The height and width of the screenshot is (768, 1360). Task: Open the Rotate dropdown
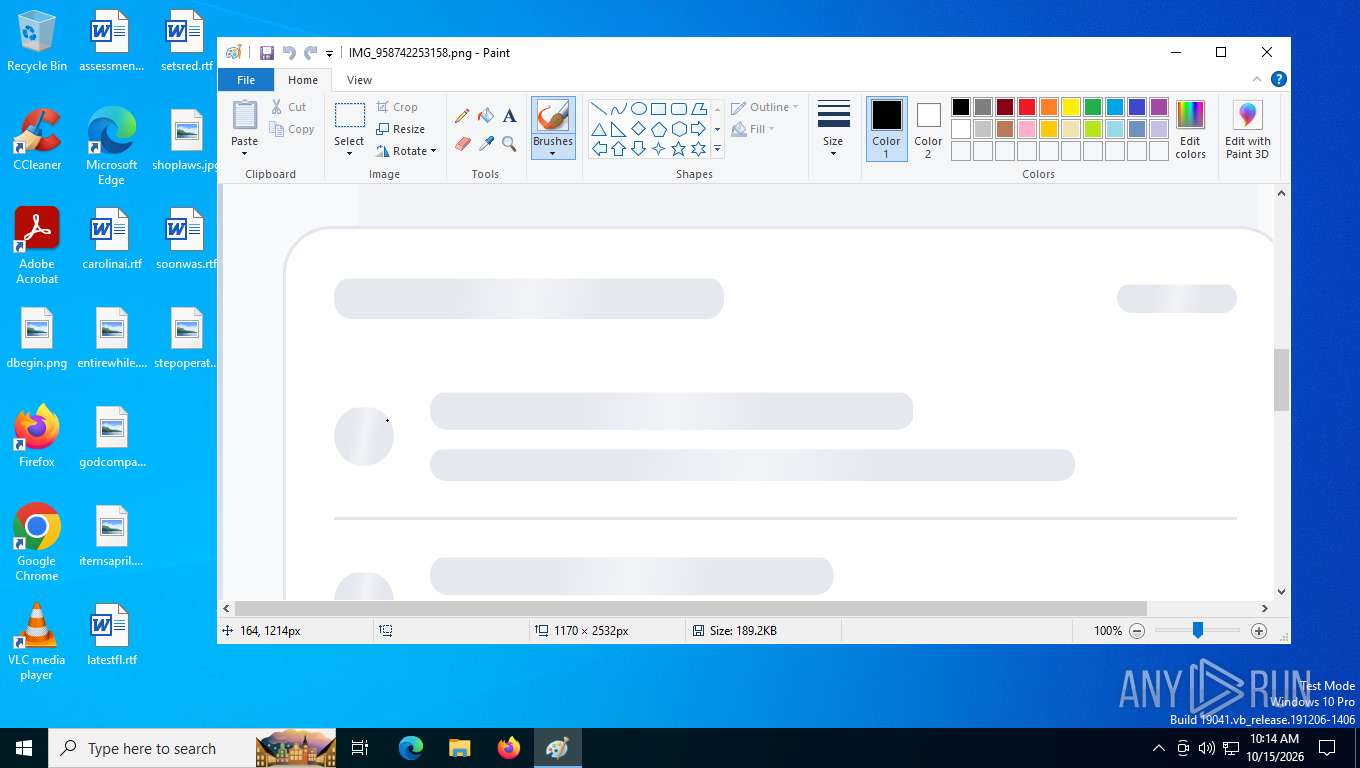[407, 151]
